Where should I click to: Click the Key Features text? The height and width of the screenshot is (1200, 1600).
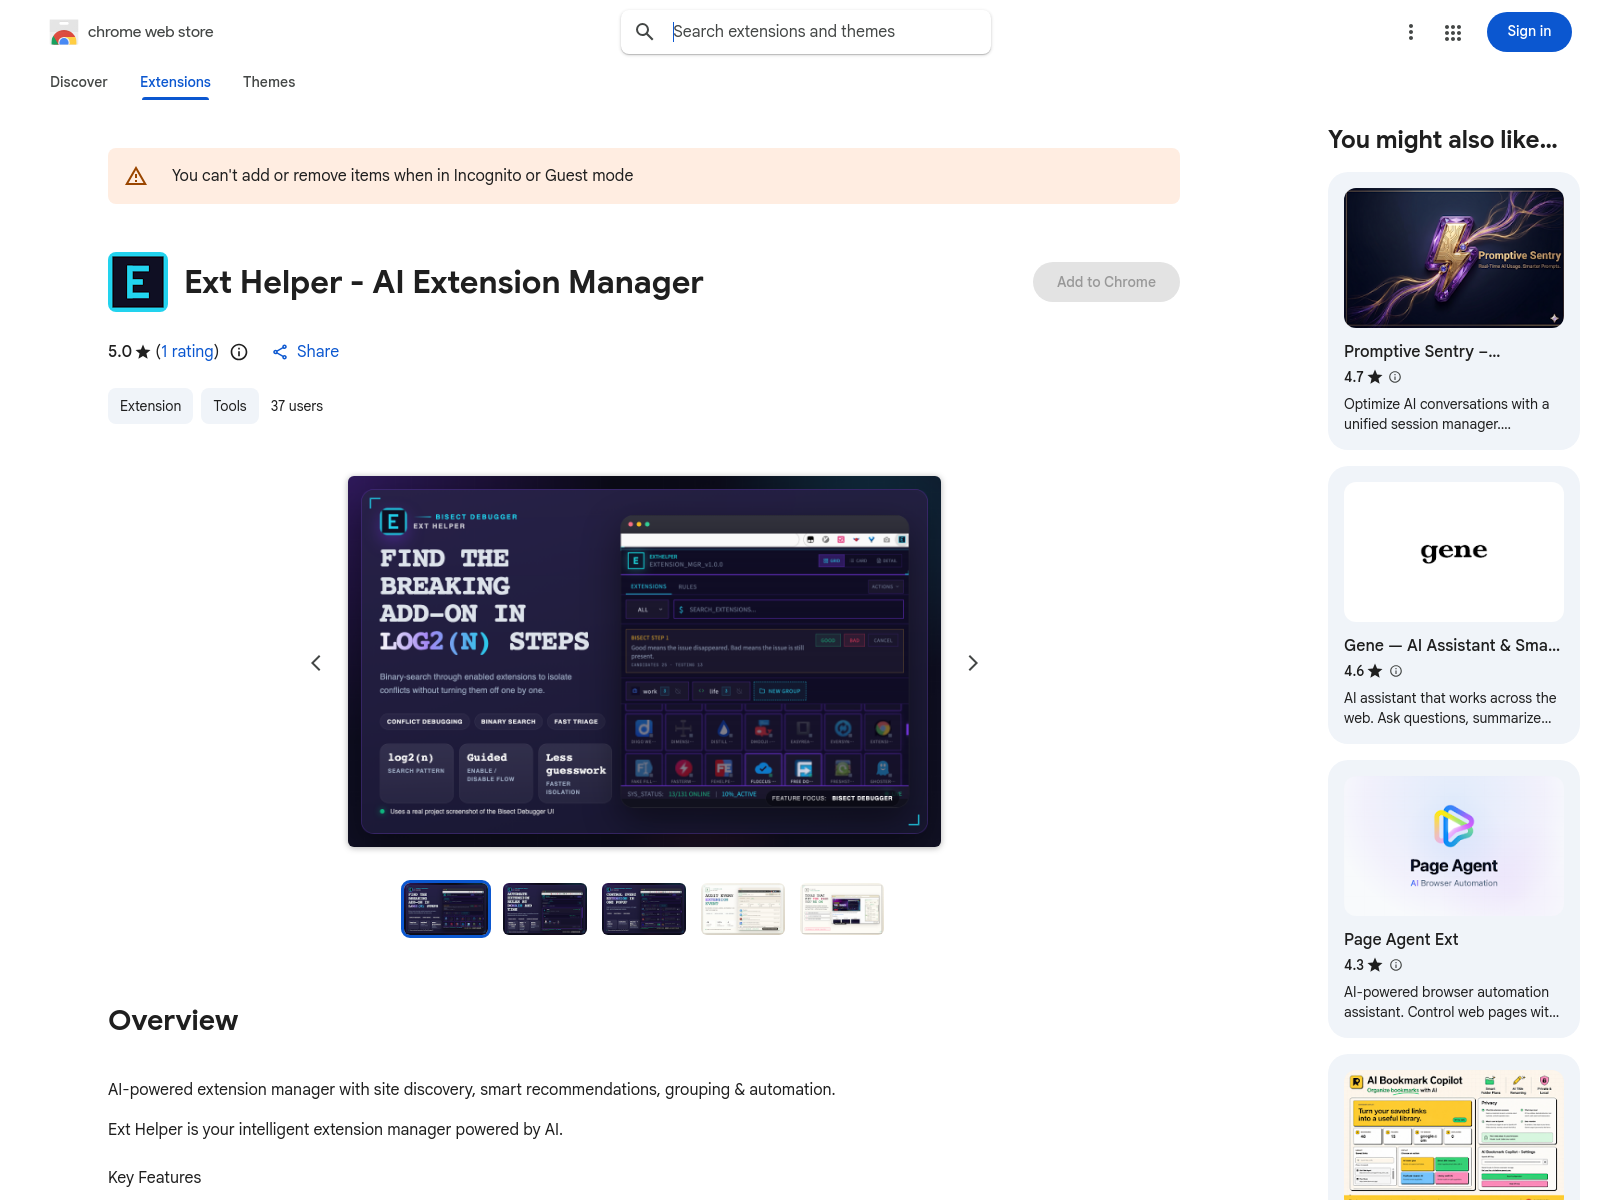pos(155,1177)
